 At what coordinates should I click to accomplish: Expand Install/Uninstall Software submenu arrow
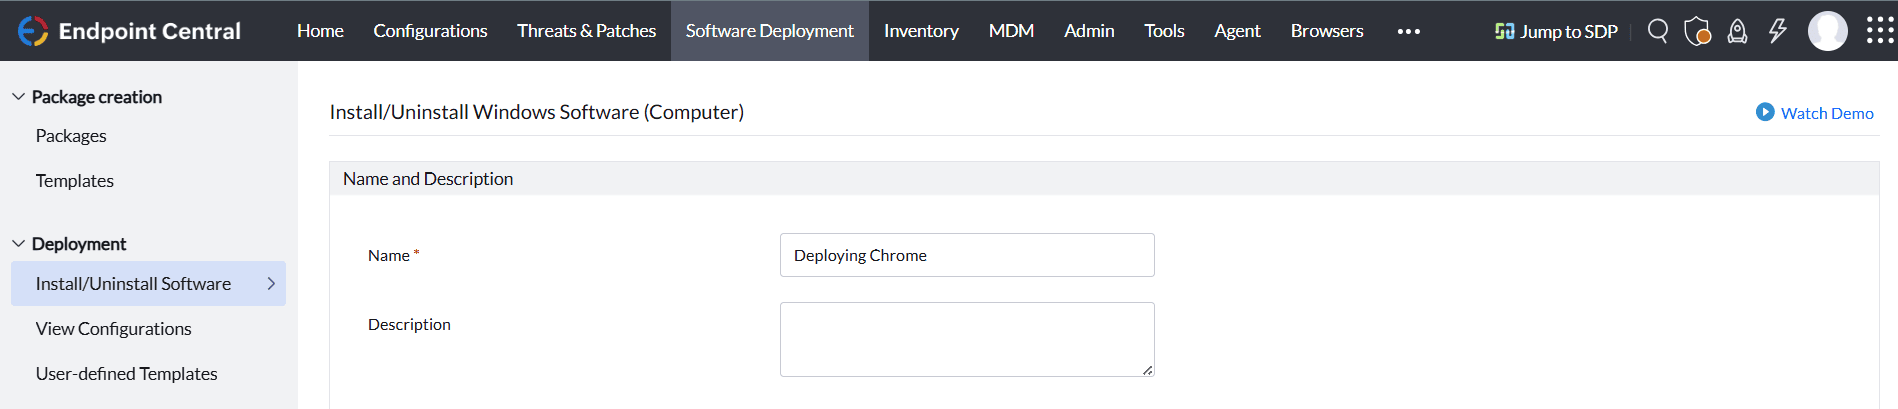pyautogui.click(x=271, y=284)
